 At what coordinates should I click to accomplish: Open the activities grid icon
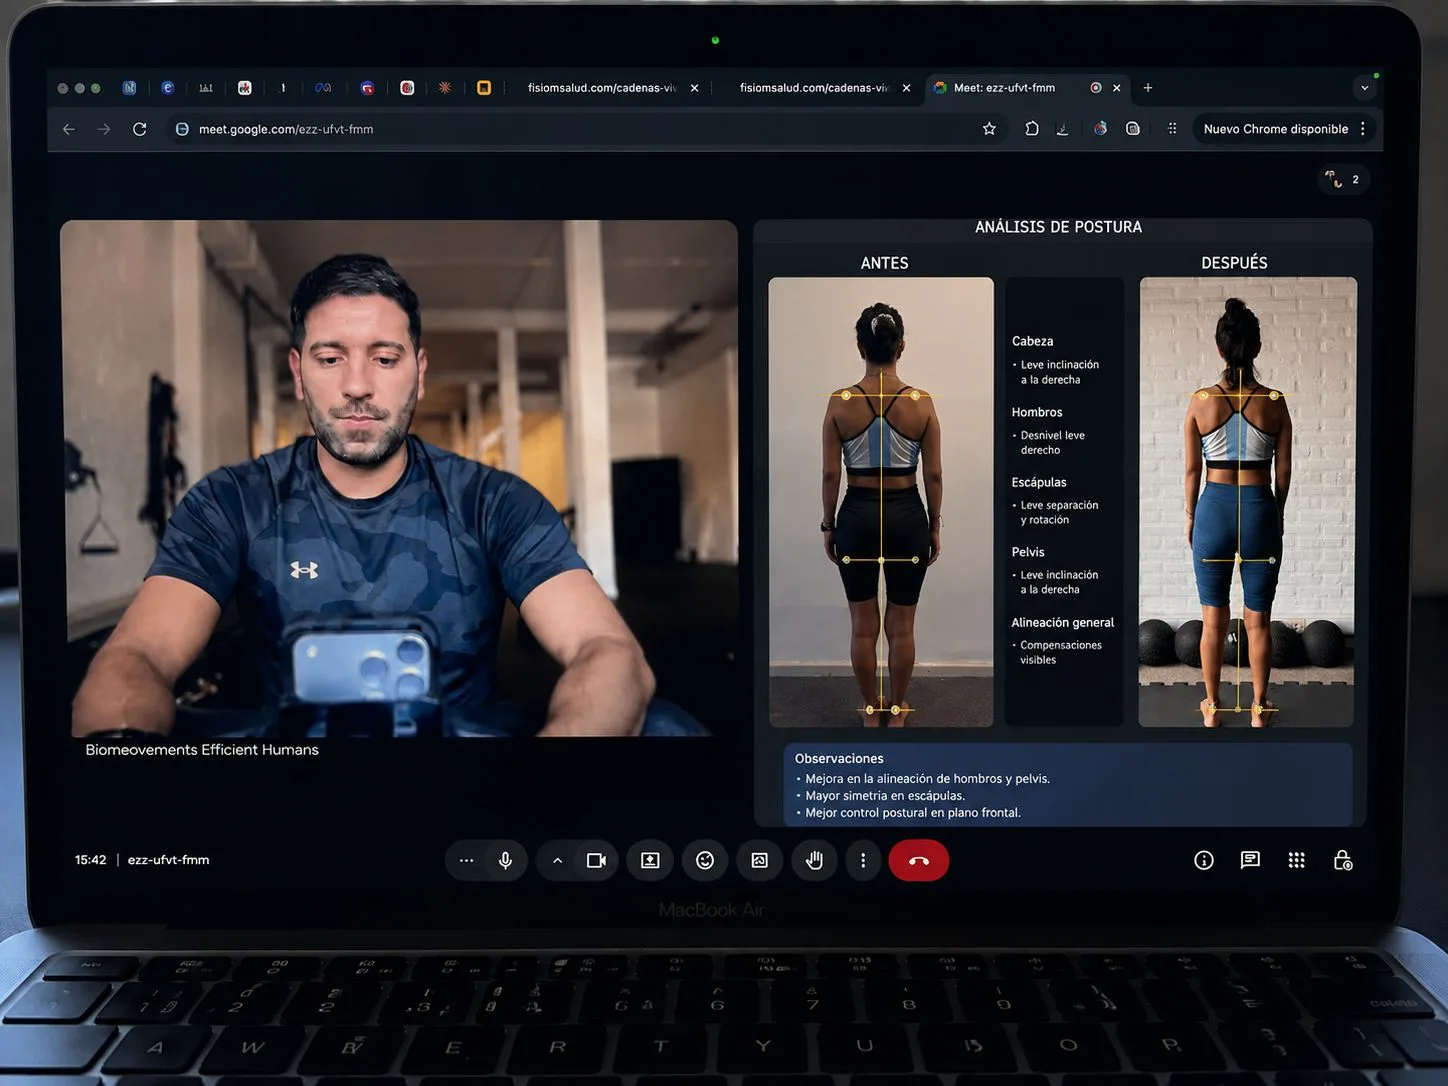point(1297,860)
